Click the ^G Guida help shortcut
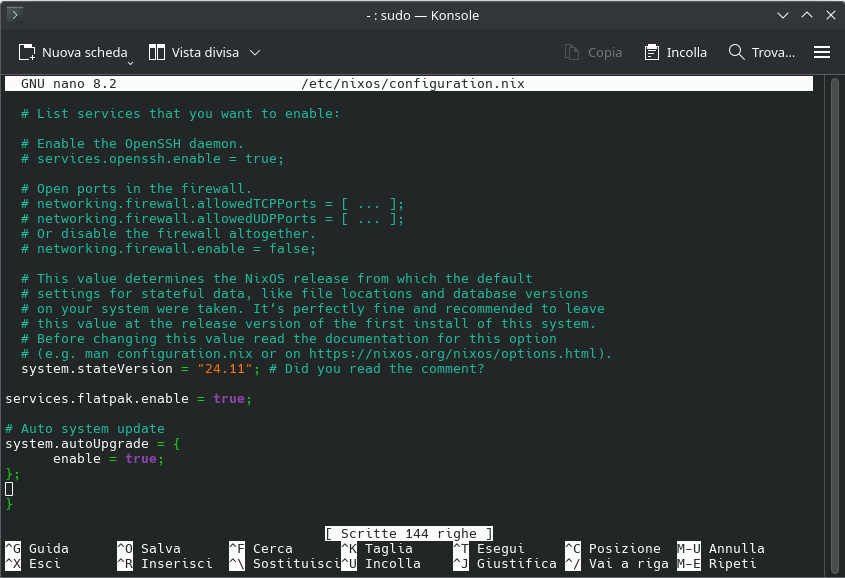 (x=37, y=548)
